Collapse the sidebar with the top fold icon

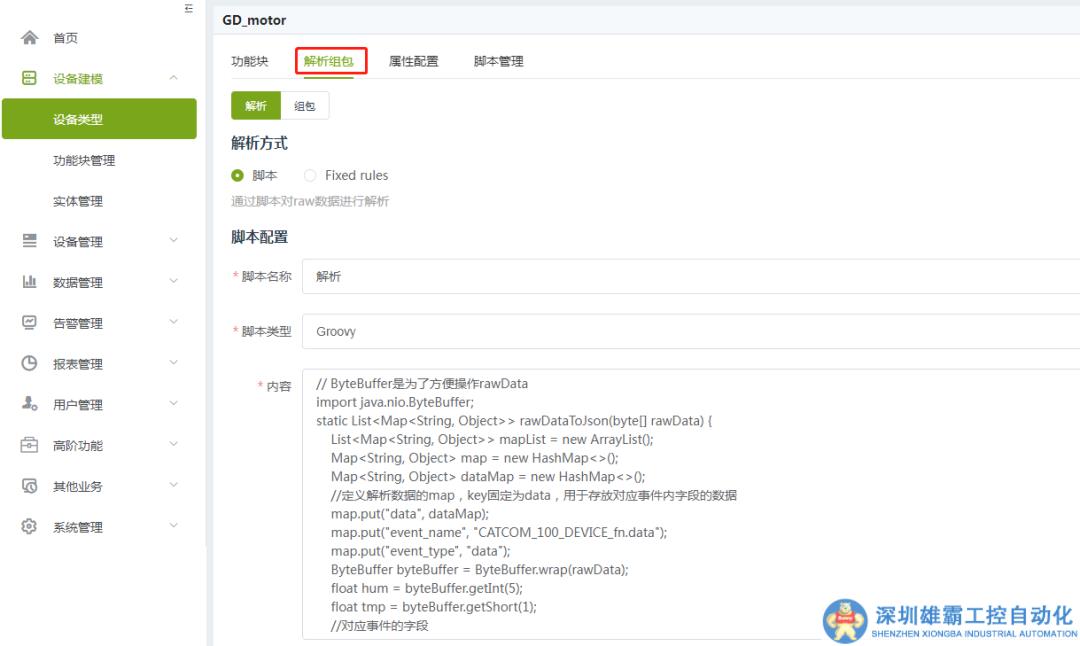tap(188, 9)
